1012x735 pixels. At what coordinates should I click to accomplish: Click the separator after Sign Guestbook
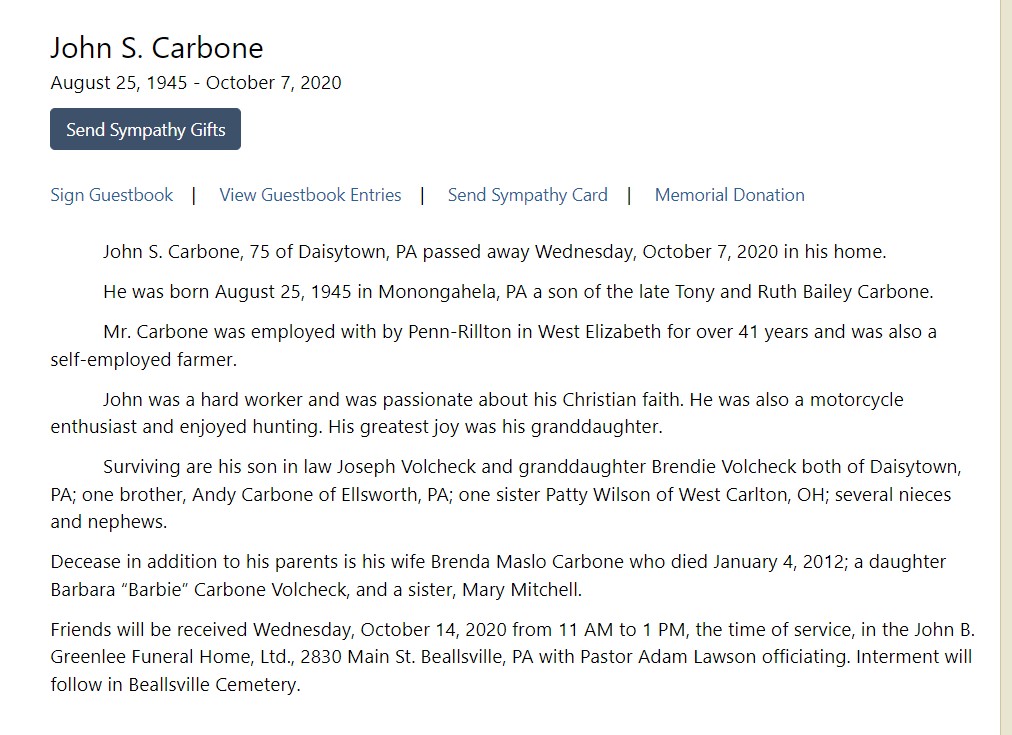(194, 195)
